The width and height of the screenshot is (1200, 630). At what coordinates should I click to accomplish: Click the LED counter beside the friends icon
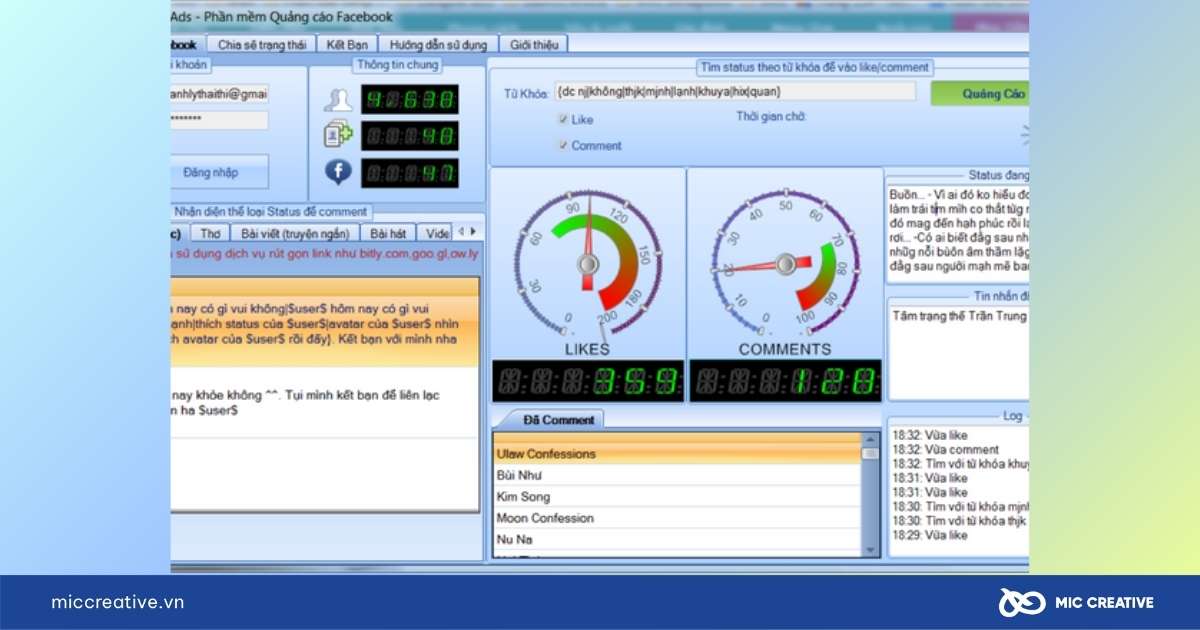[x=410, y=99]
